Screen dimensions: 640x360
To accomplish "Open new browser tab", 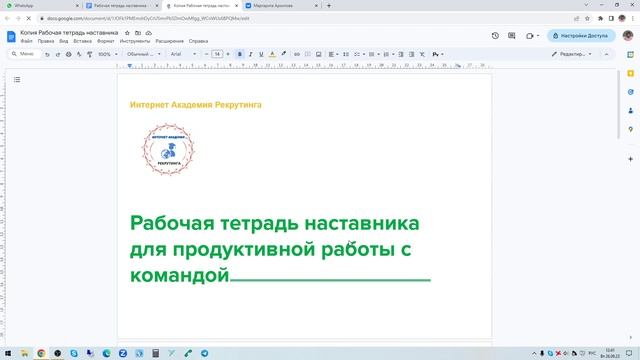I will point(329,6).
